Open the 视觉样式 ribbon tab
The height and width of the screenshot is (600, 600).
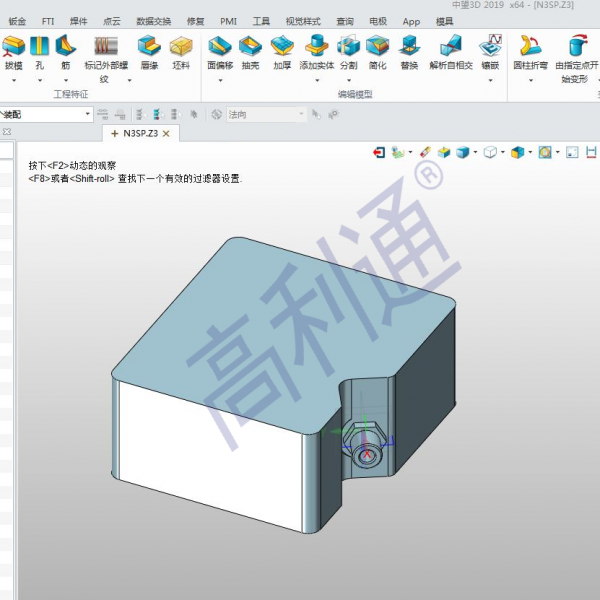[303, 20]
